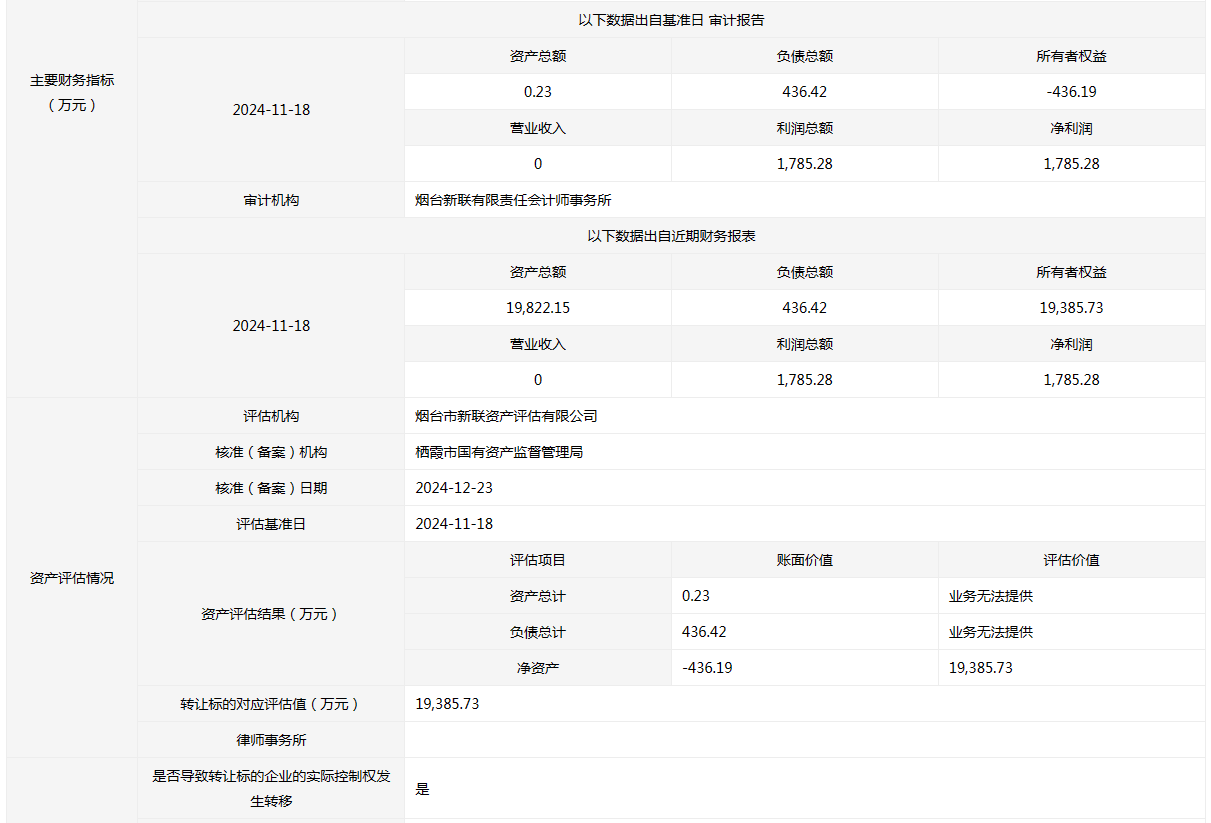Click the 以下数据出自基准日 审计报告 header

[671, 20]
